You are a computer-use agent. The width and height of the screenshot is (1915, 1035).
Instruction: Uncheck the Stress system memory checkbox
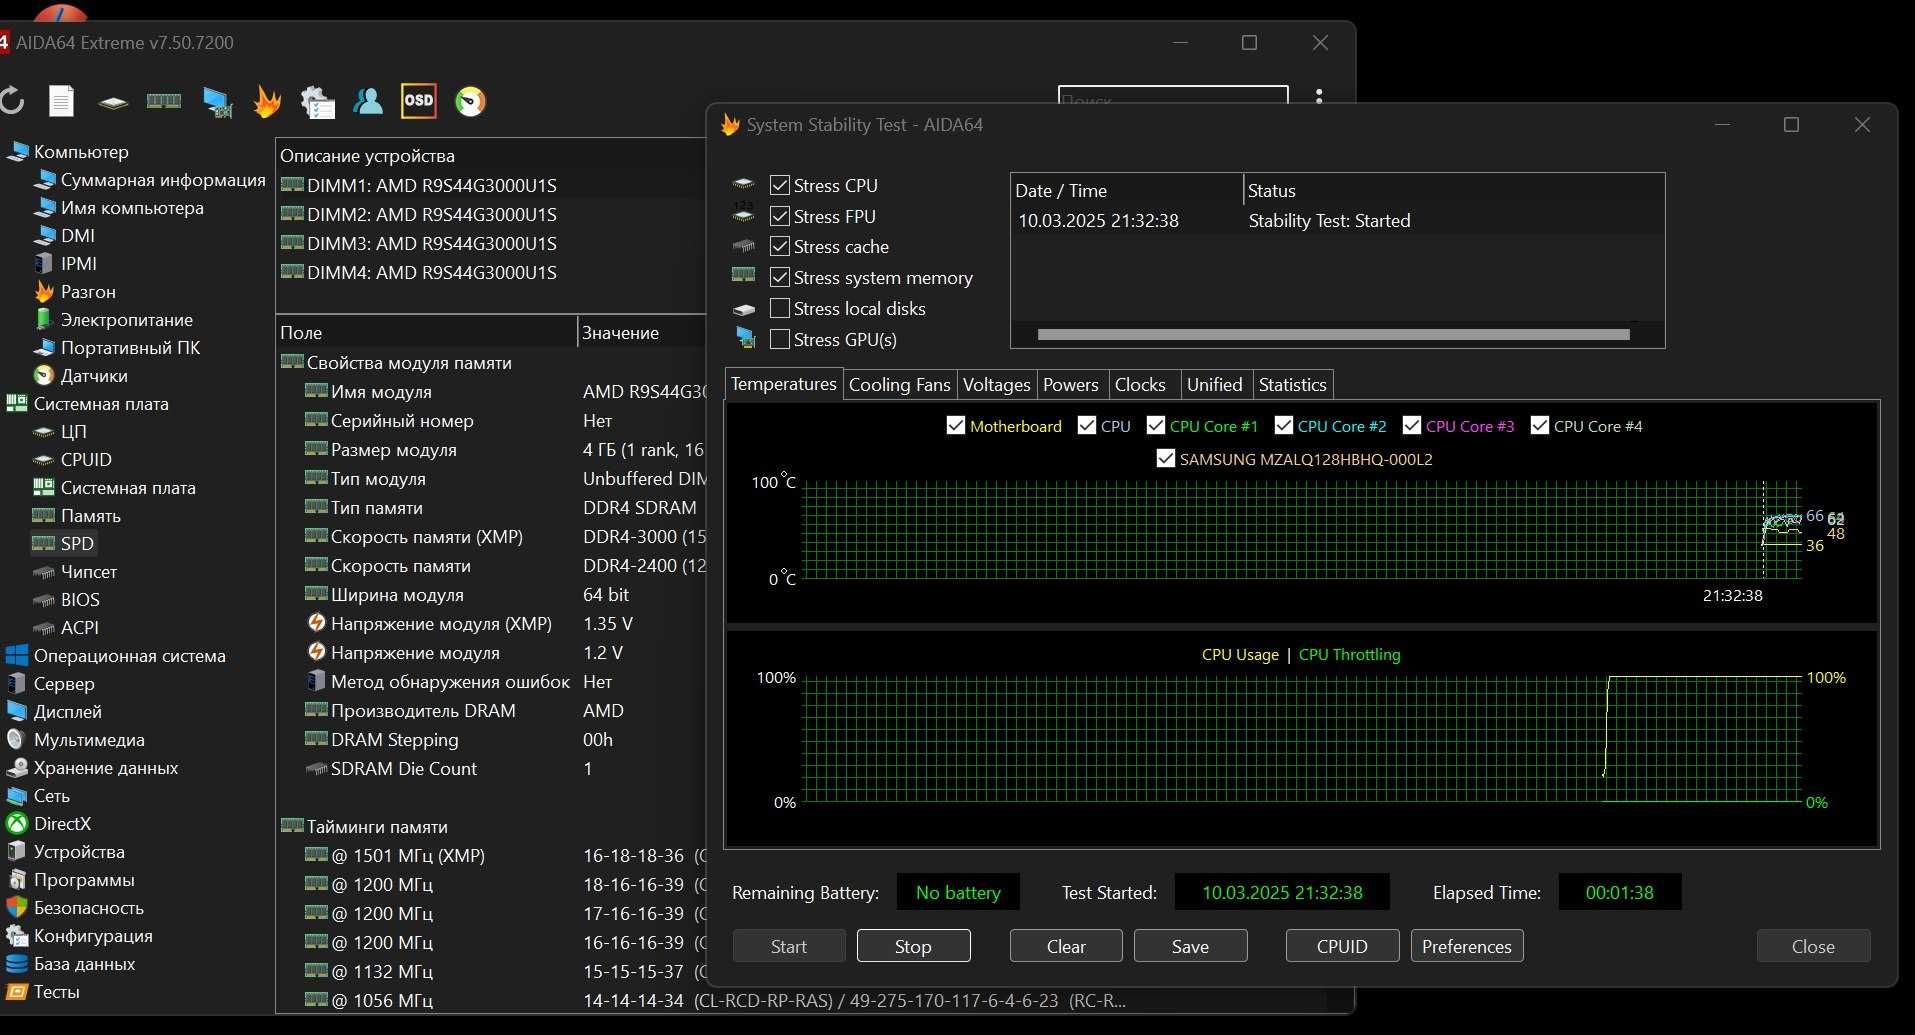pos(780,277)
